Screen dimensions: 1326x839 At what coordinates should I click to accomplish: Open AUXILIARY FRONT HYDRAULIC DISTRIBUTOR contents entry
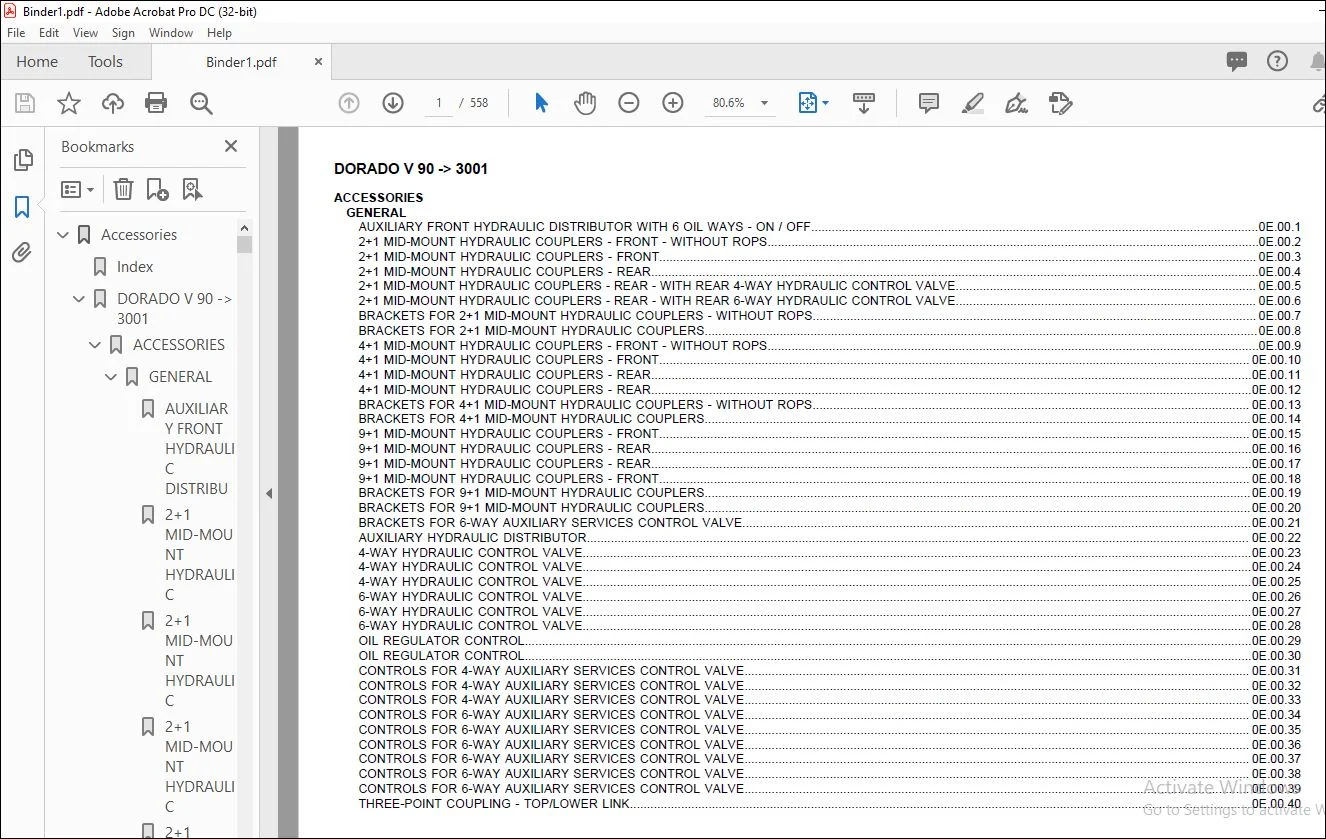(x=830, y=227)
